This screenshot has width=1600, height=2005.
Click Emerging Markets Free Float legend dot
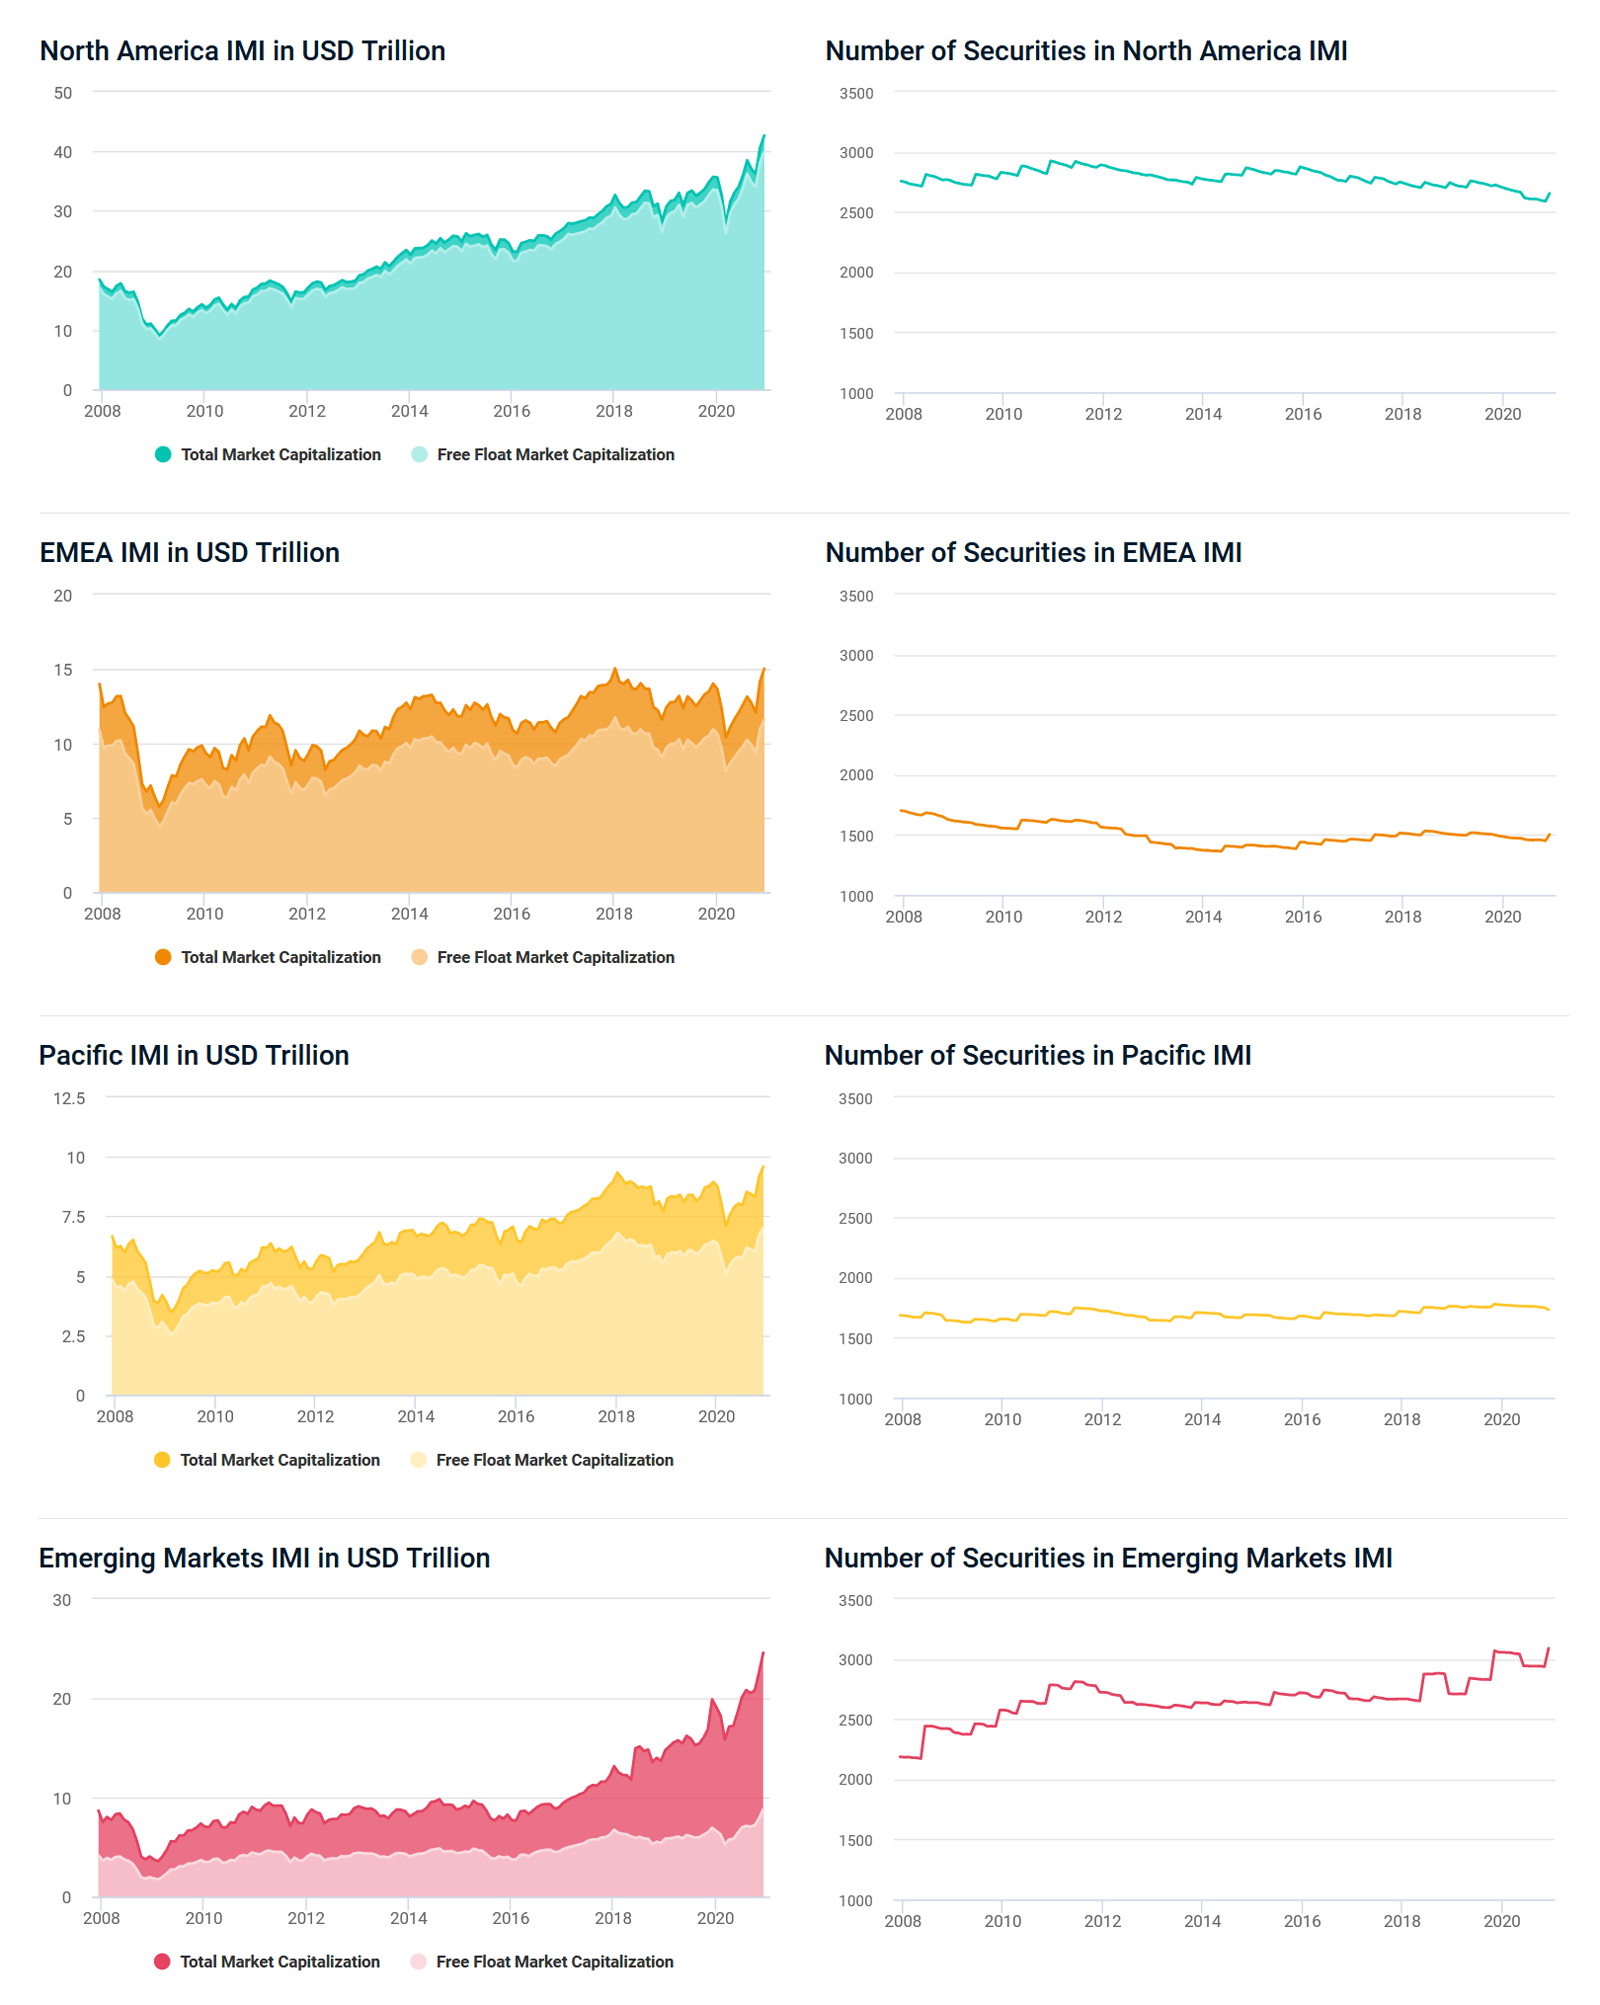click(x=418, y=1962)
